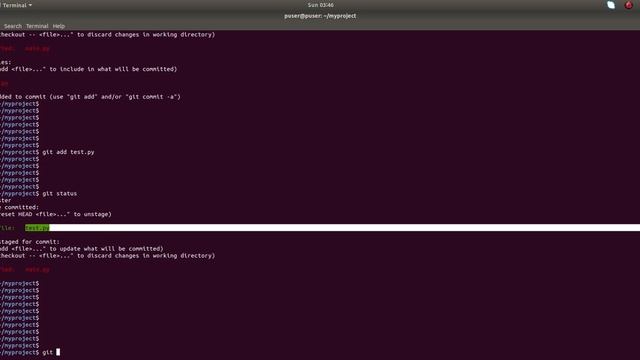640x360 pixels.
Task: Click the Sun 03:46 clock
Action: 320,5
